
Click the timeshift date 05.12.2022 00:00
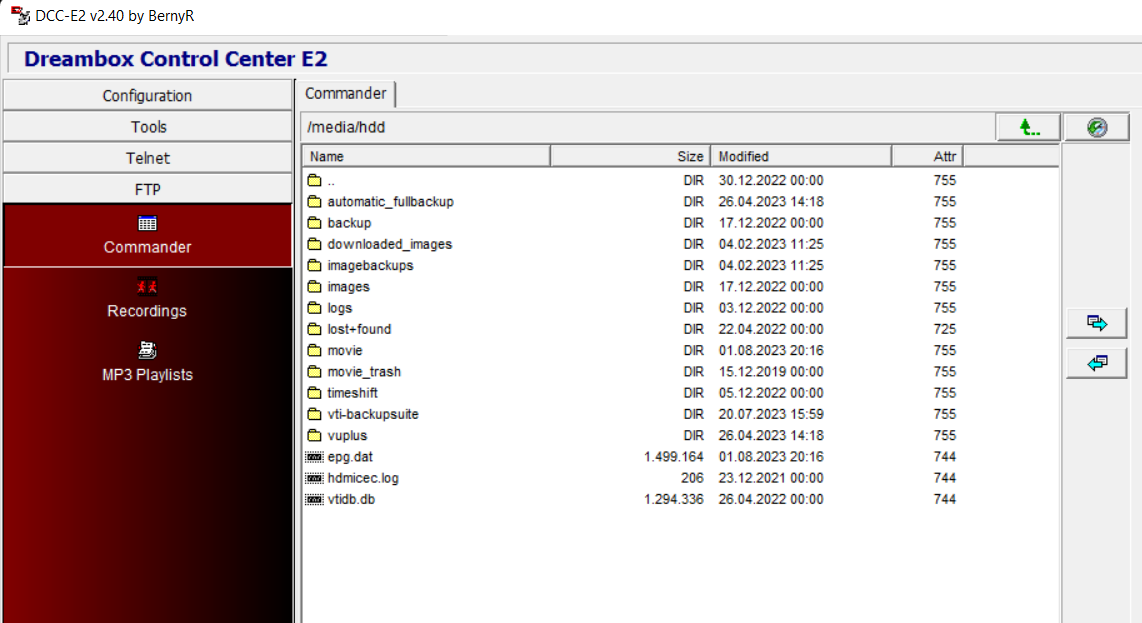[x=771, y=393]
